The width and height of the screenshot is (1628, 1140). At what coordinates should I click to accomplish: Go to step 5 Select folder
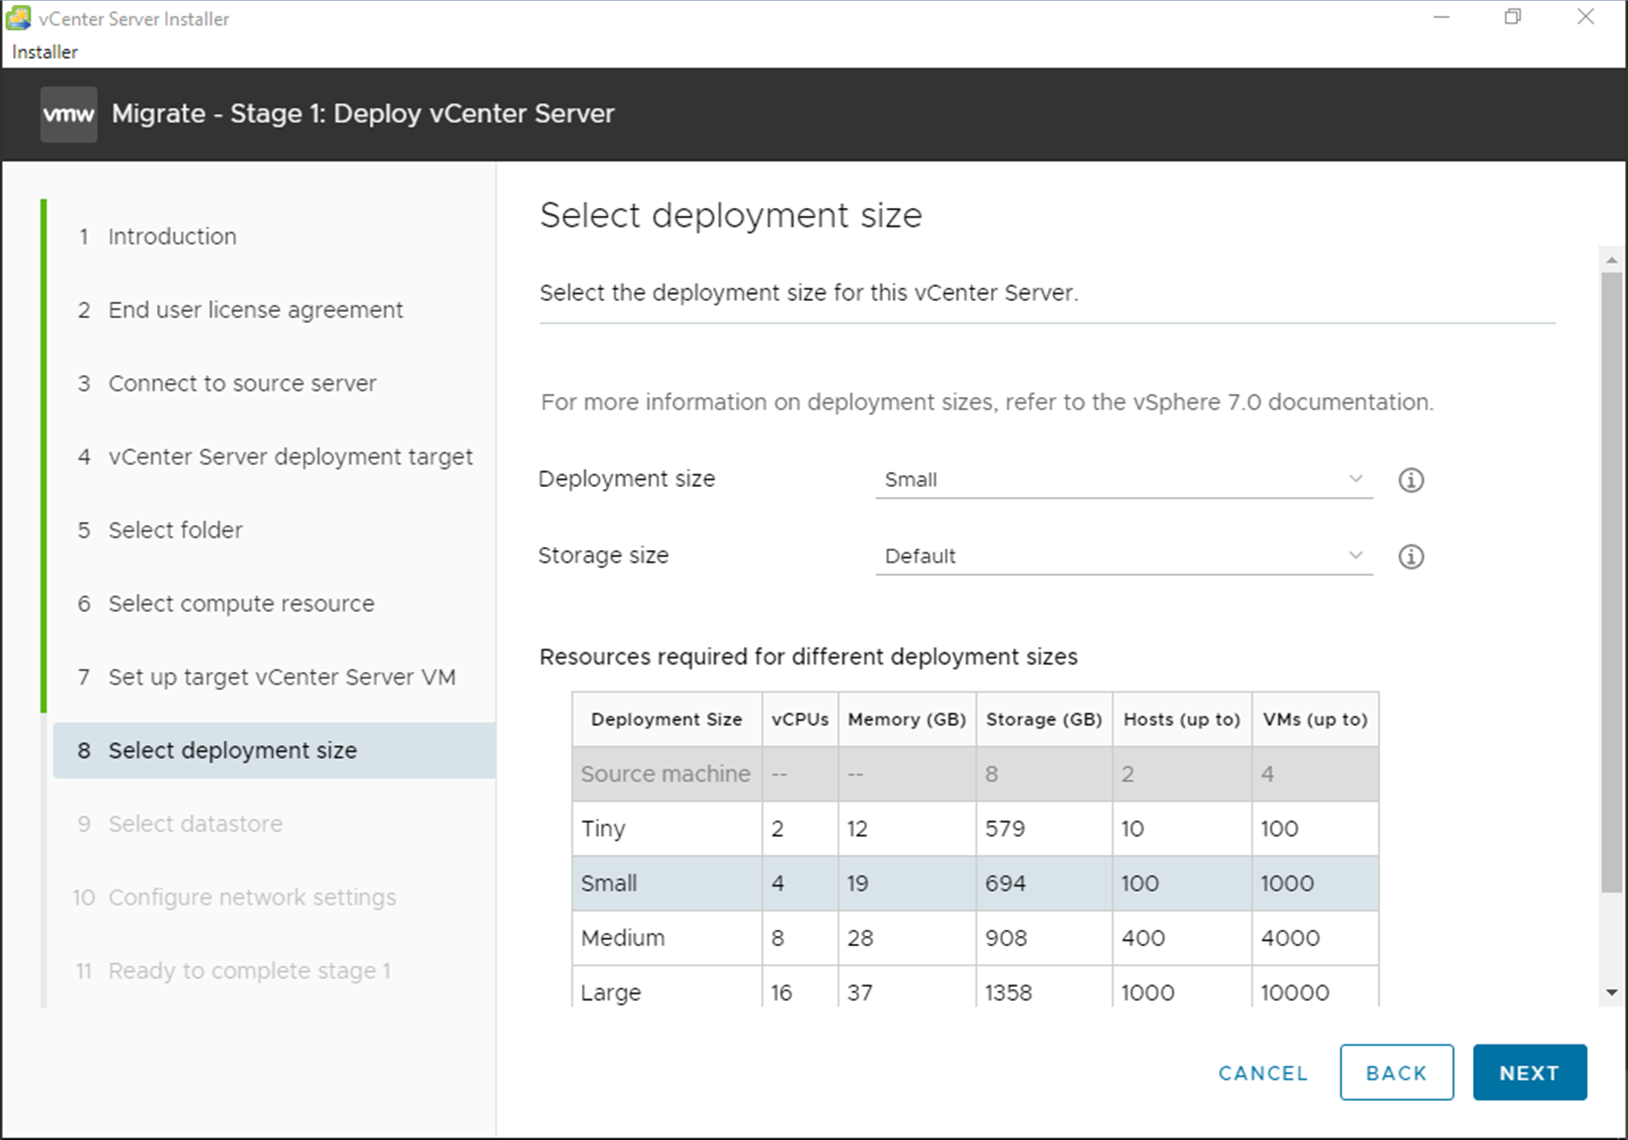[x=175, y=530]
